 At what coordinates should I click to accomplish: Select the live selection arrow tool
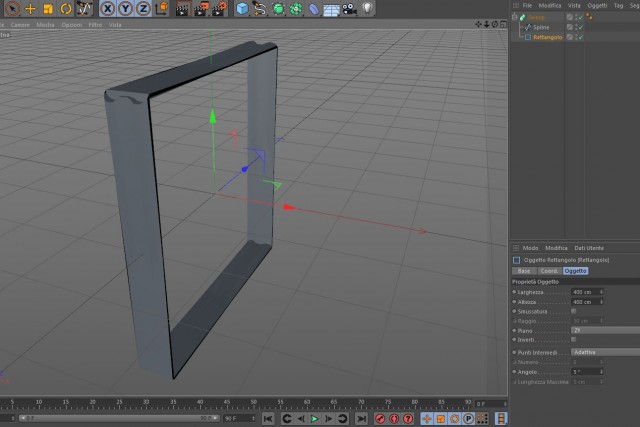(x=12, y=9)
